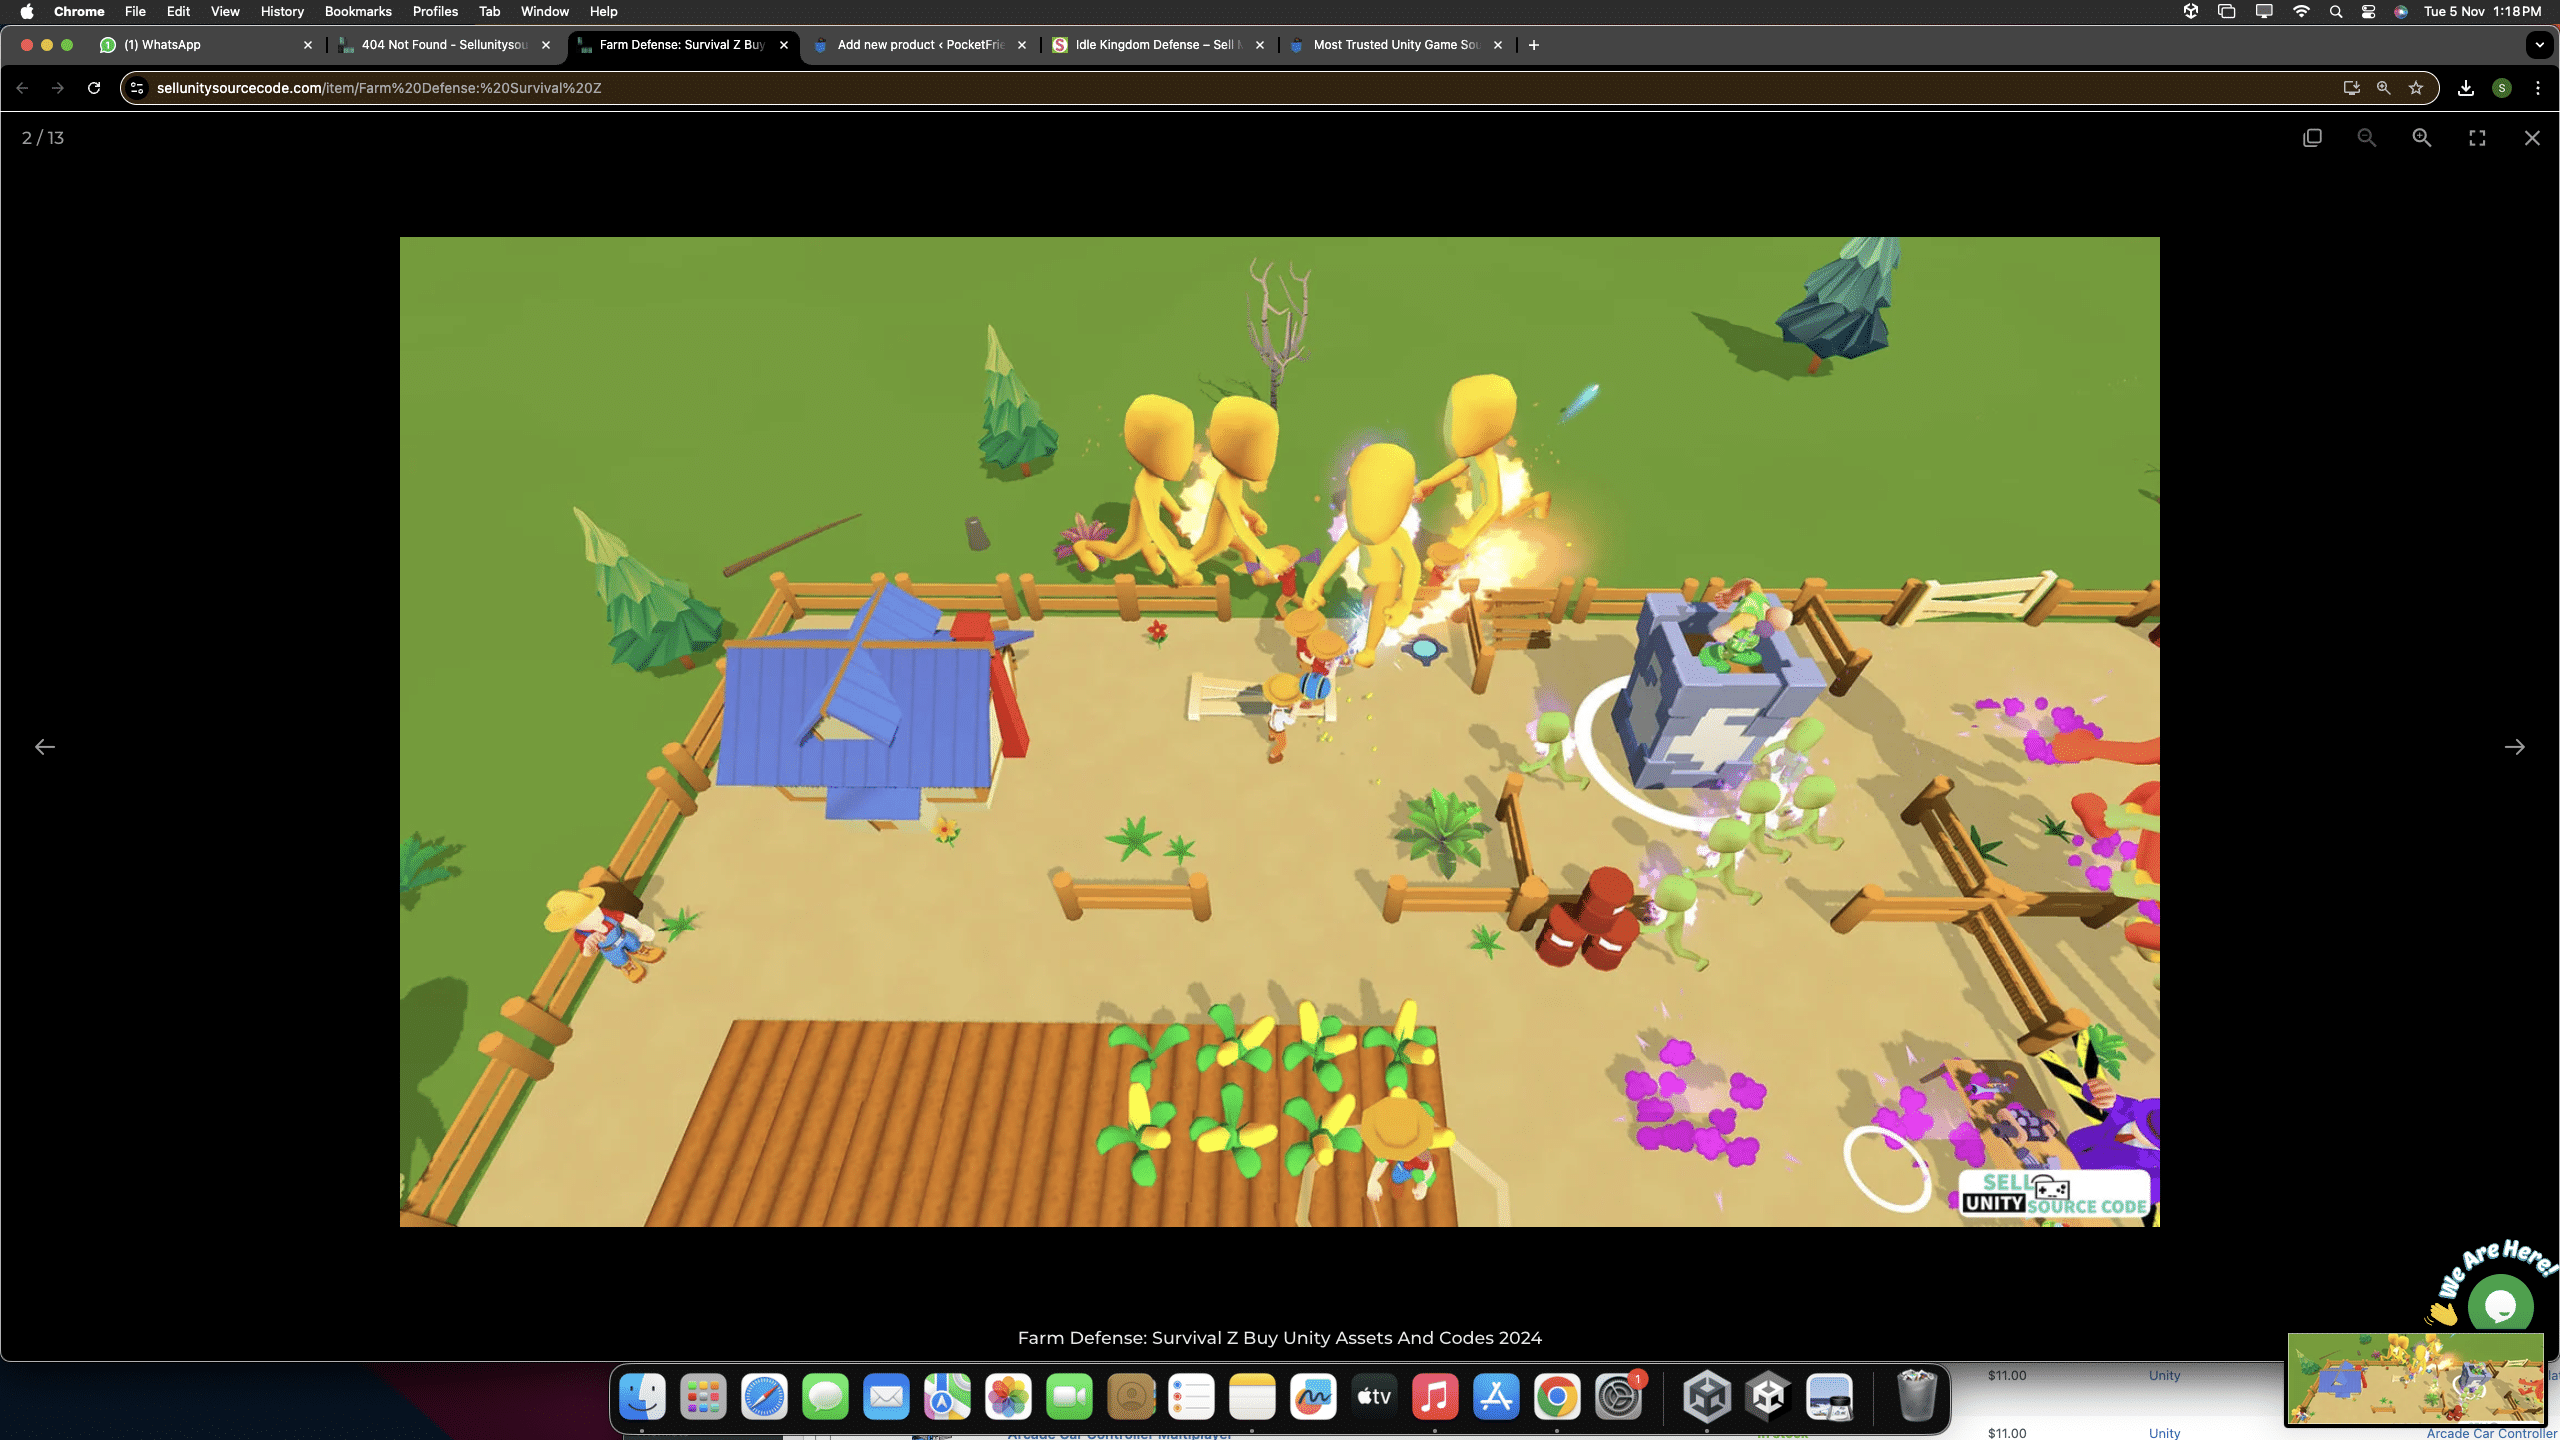Switch to the 404 Not Found tab
The width and height of the screenshot is (2560, 1440).
445,45
